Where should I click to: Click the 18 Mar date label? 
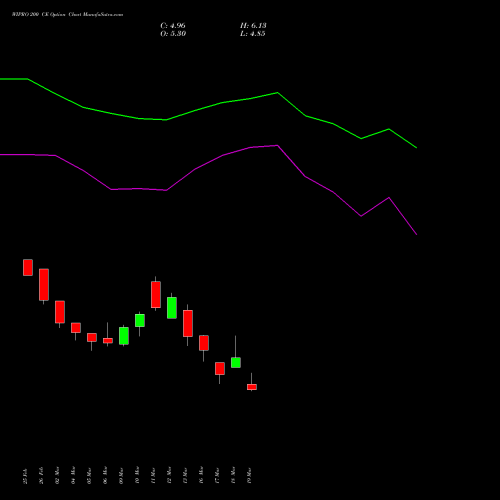[234, 476]
